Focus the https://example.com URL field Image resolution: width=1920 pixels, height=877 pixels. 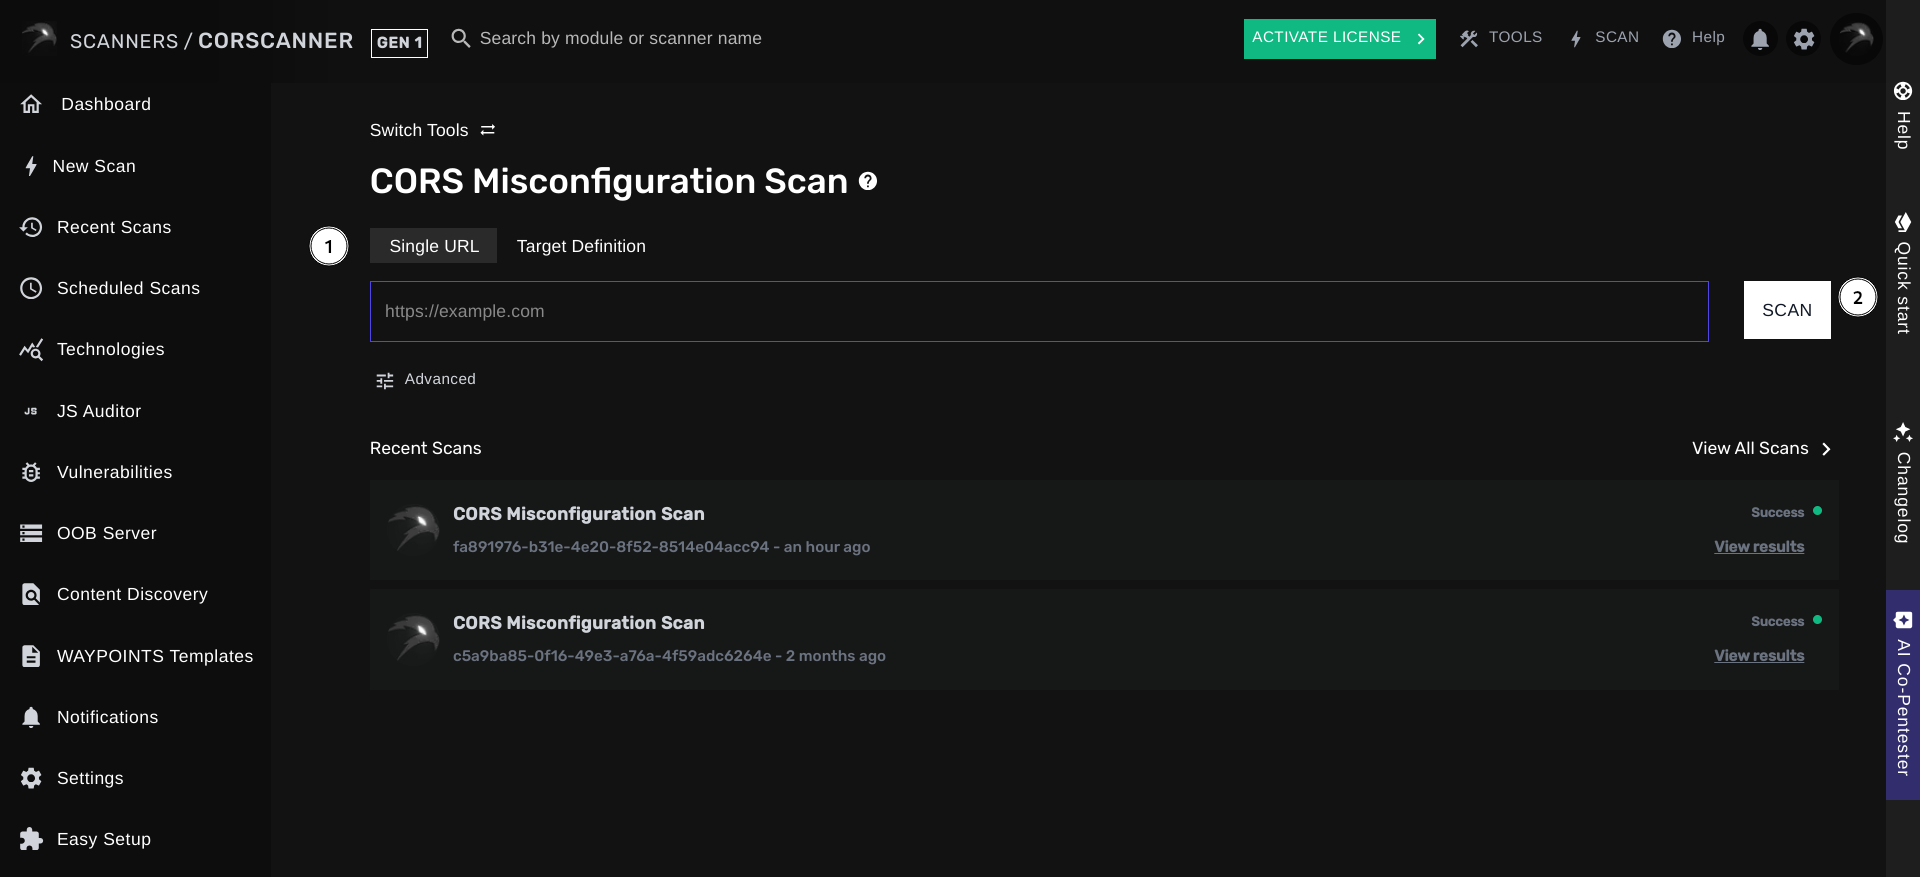tap(1039, 311)
